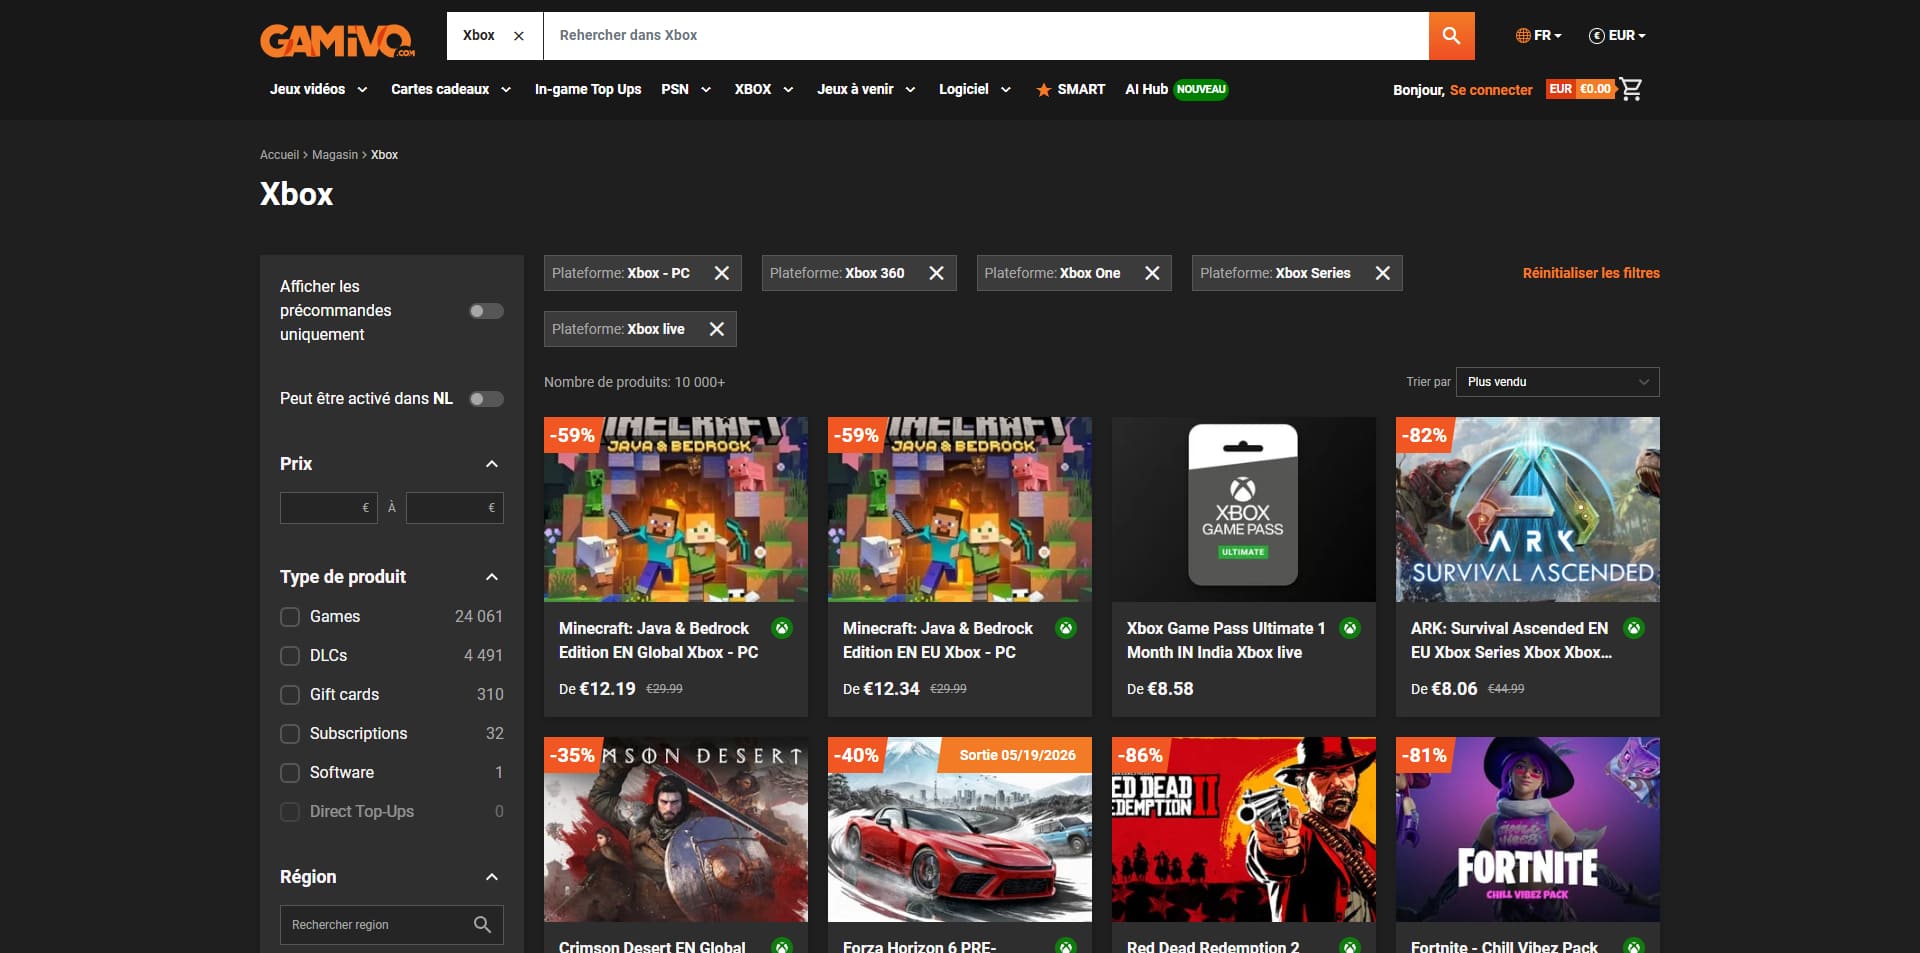Click the orange search magnifier button
Viewport: 1920px width, 953px height.
(x=1451, y=36)
